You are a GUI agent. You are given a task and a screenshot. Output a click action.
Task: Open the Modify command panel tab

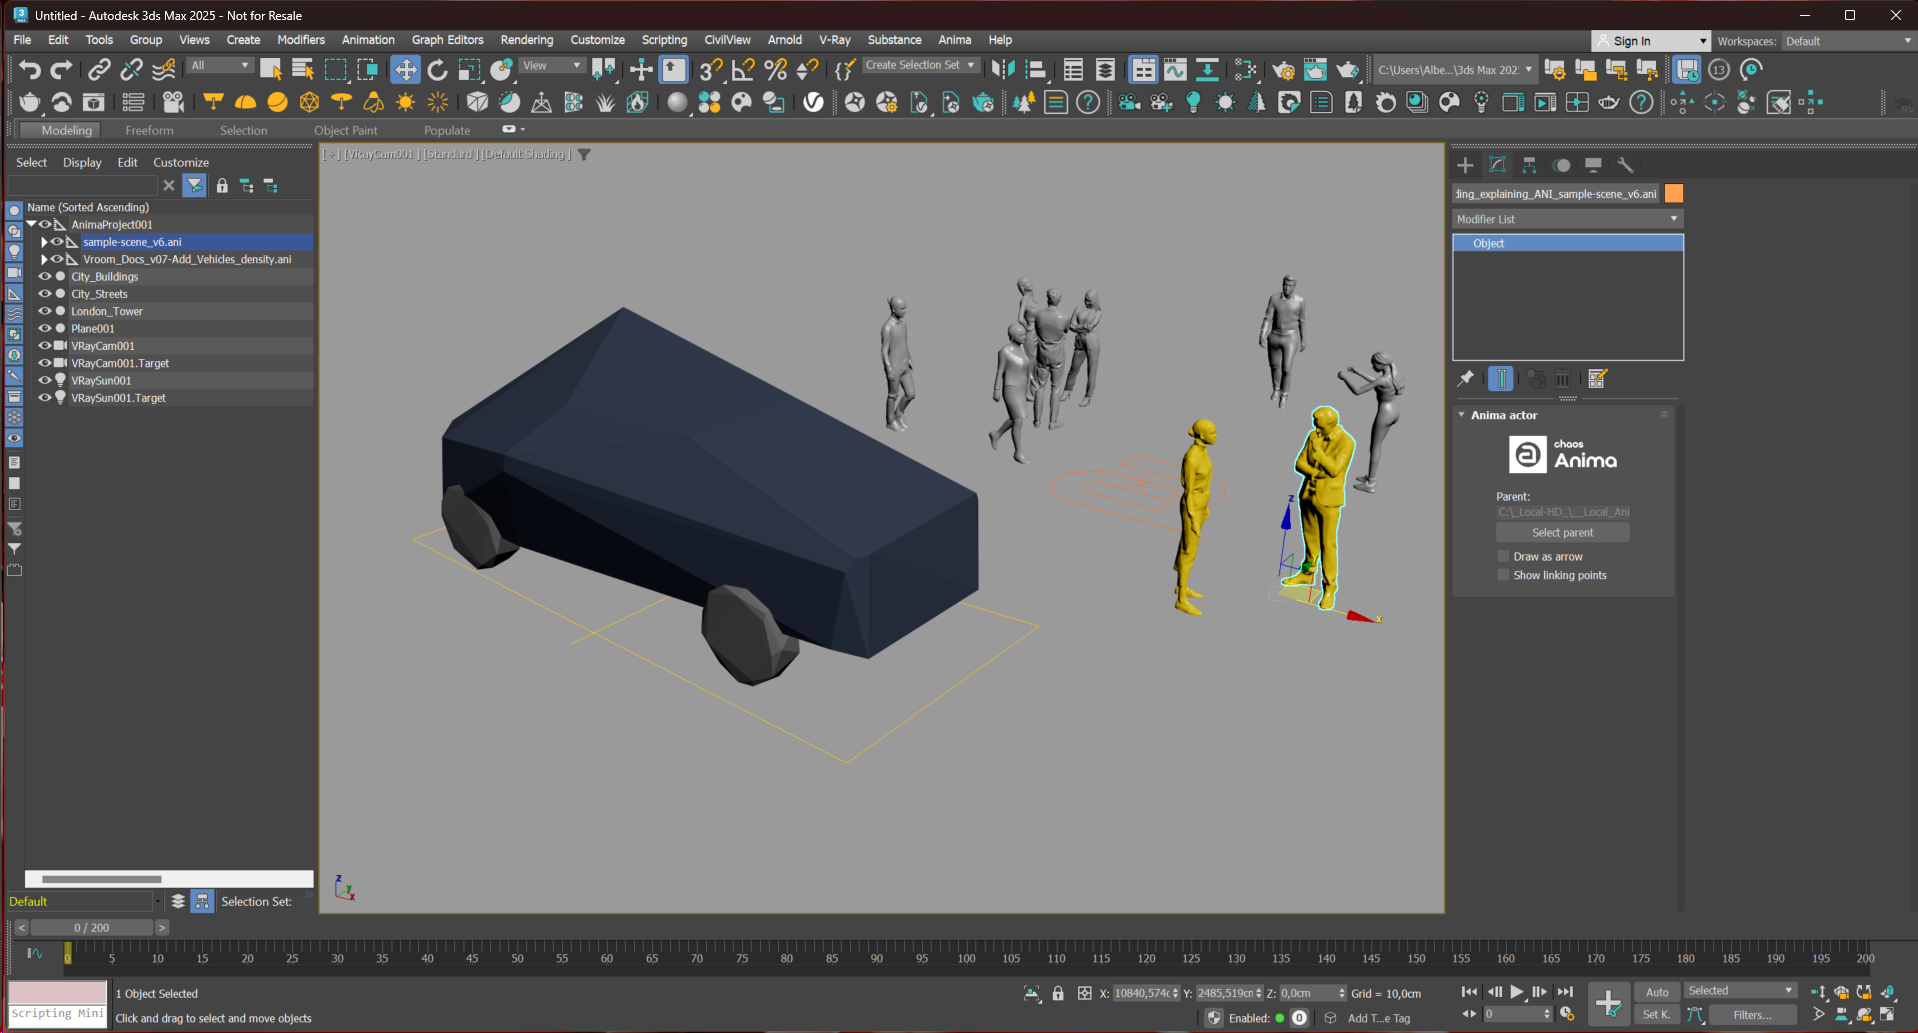(x=1497, y=165)
